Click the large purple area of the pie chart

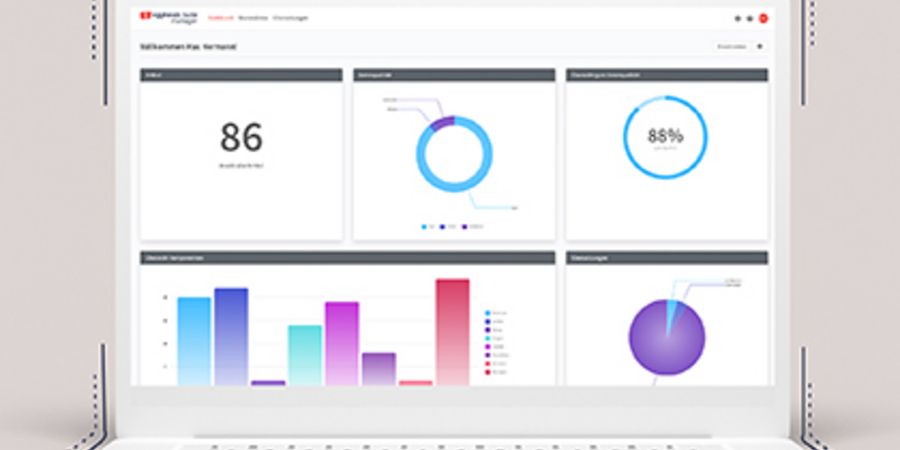665,340
